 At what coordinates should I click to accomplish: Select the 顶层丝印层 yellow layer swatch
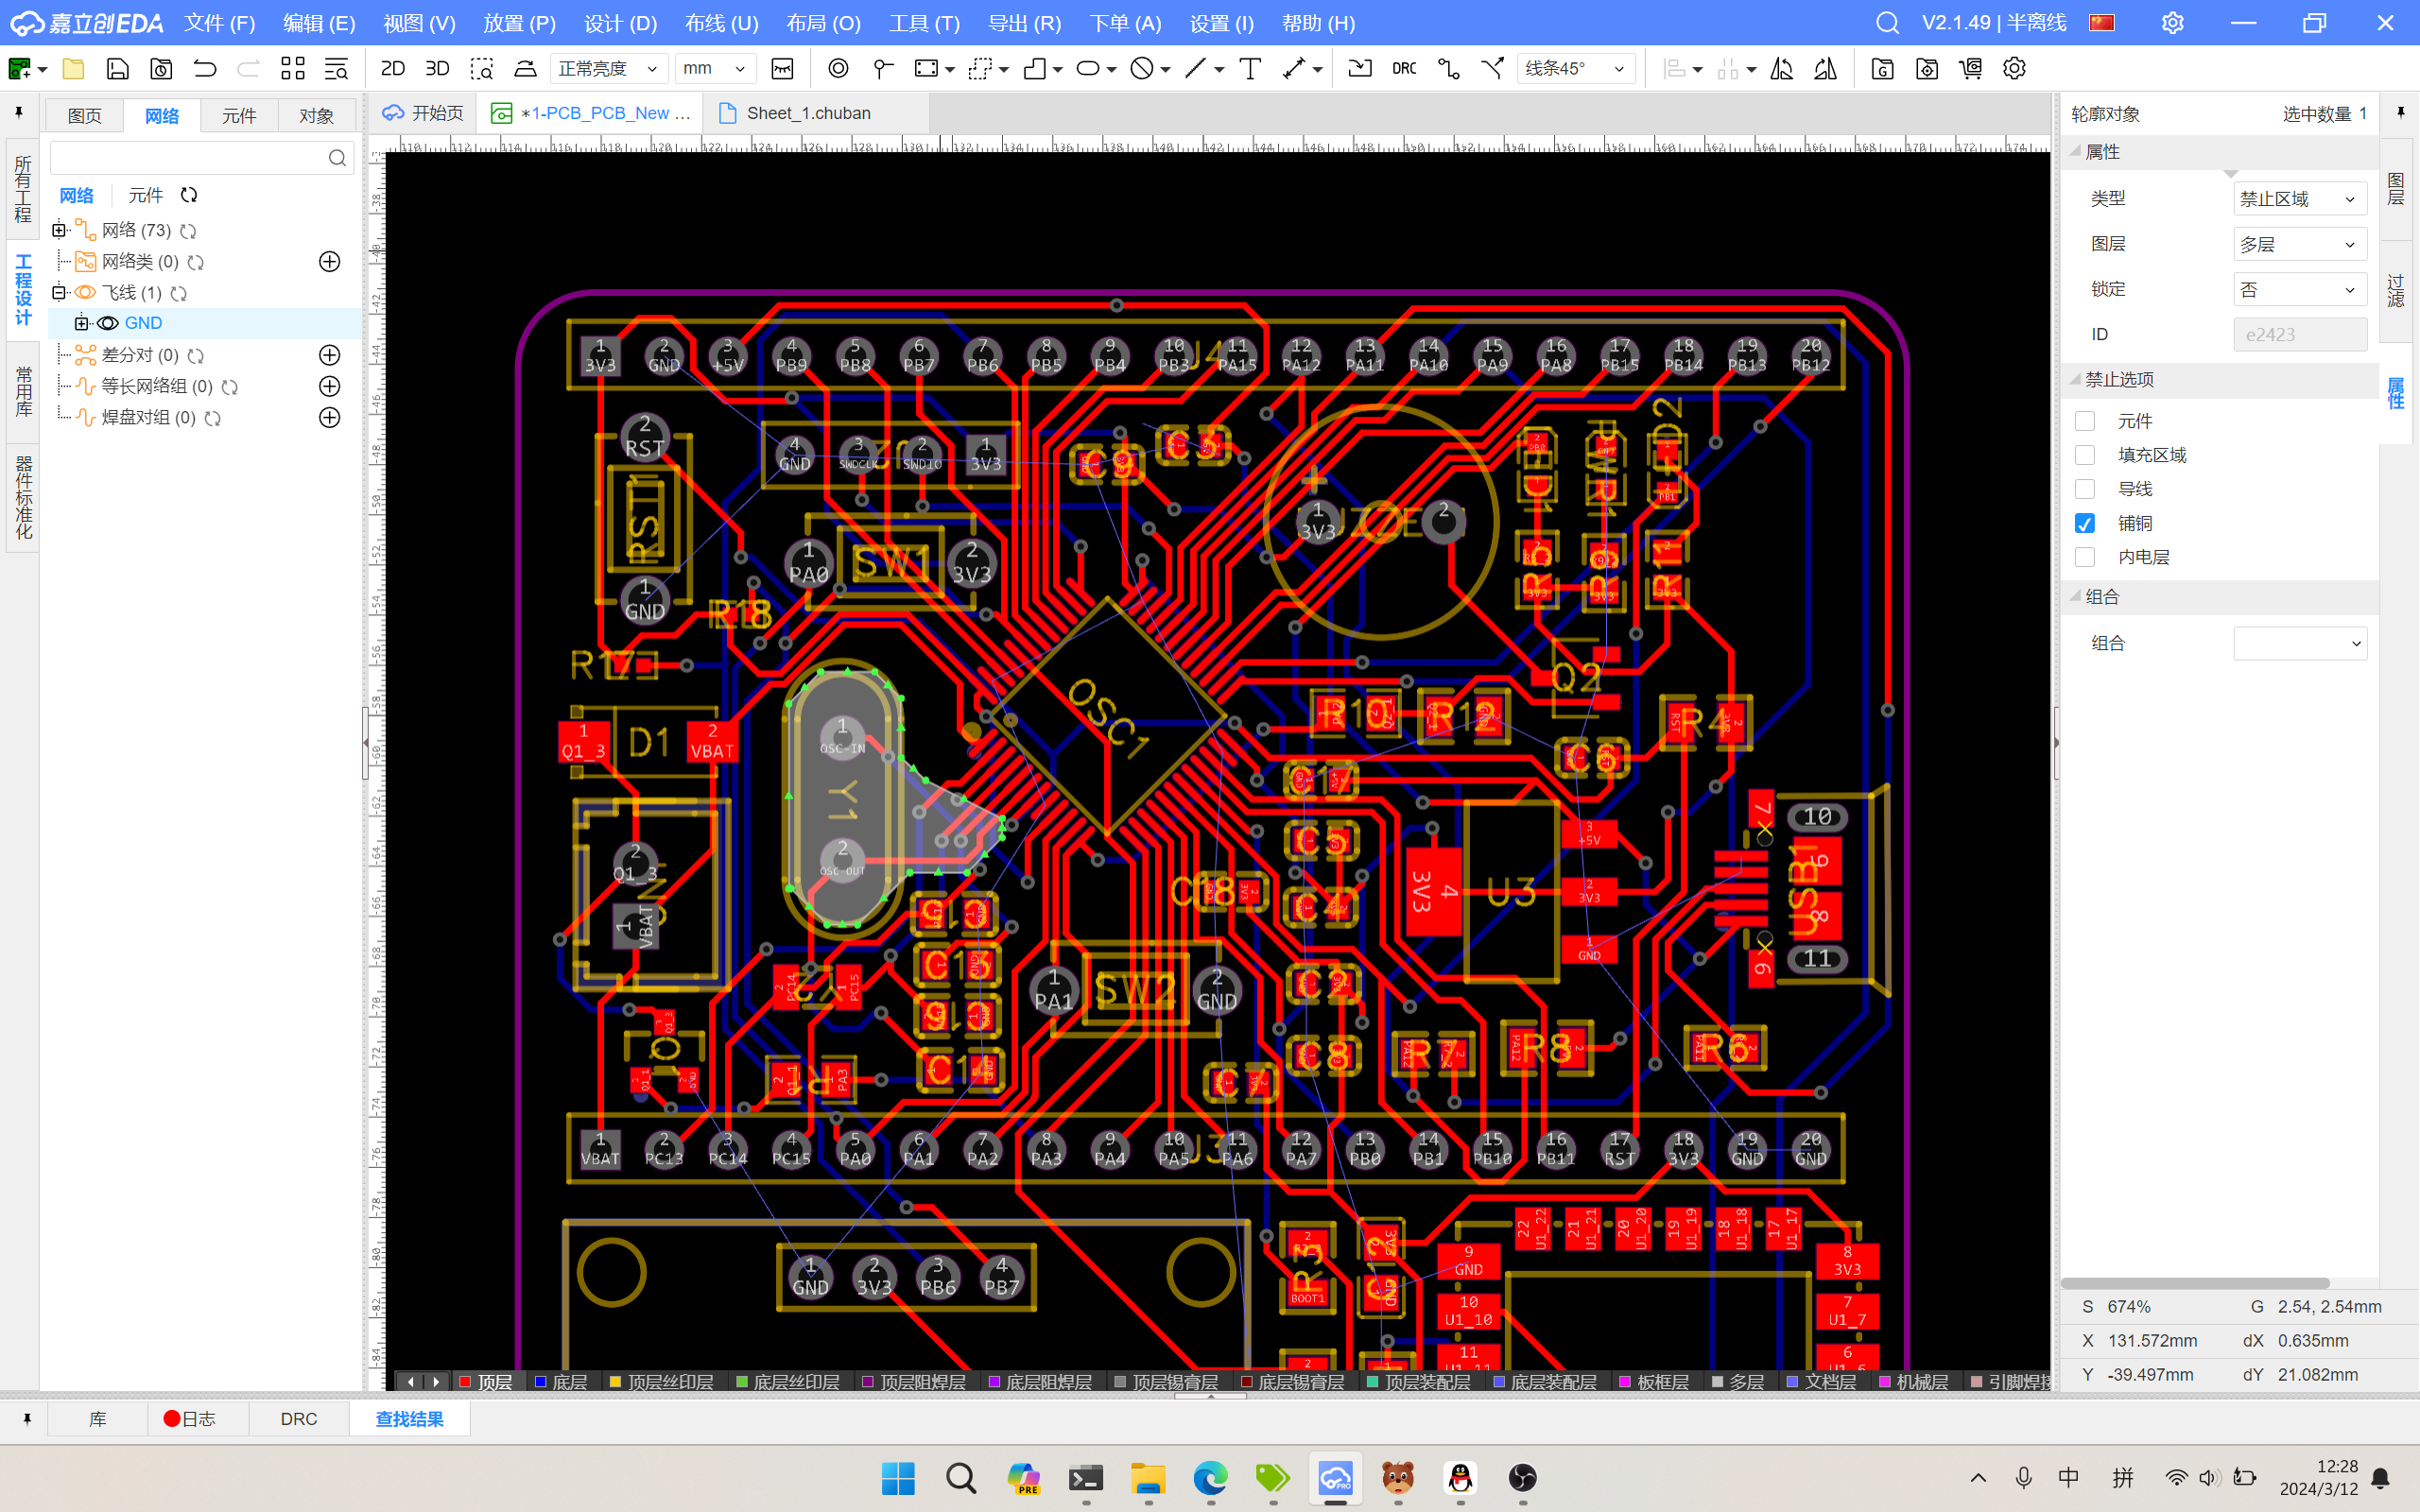616,1382
